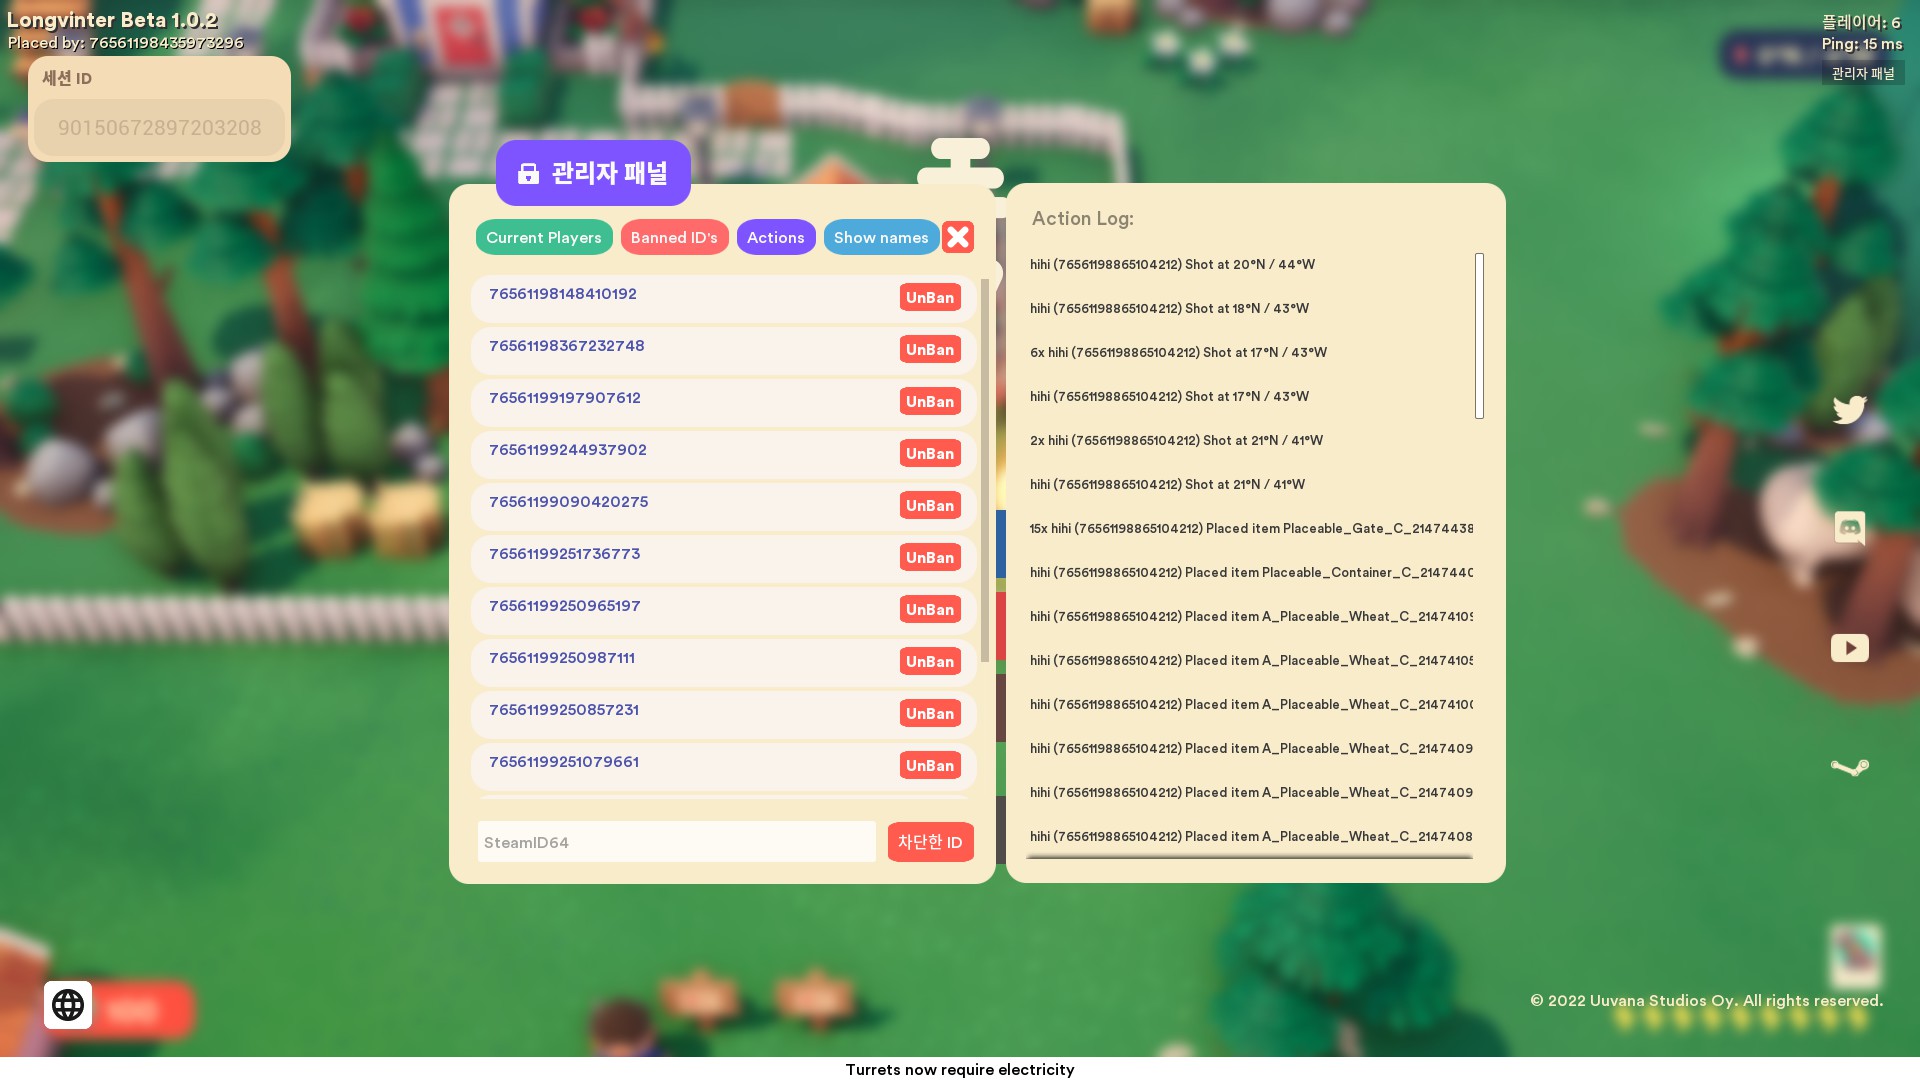
Task: Click the SteamID64 input field
Action: [676, 842]
